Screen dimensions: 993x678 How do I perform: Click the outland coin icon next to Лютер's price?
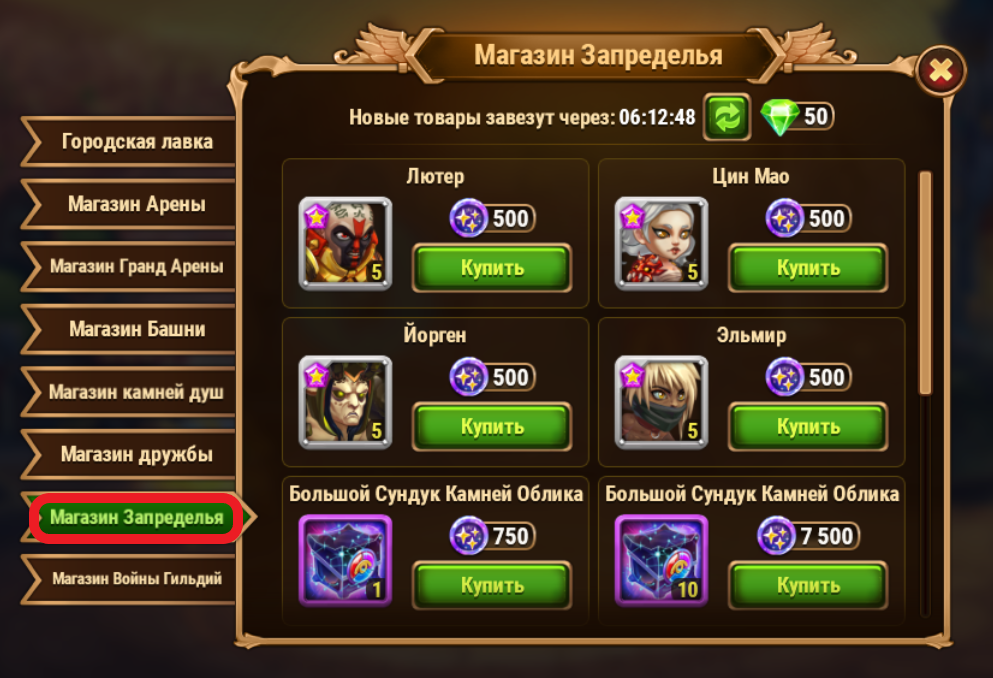tap(468, 218)
